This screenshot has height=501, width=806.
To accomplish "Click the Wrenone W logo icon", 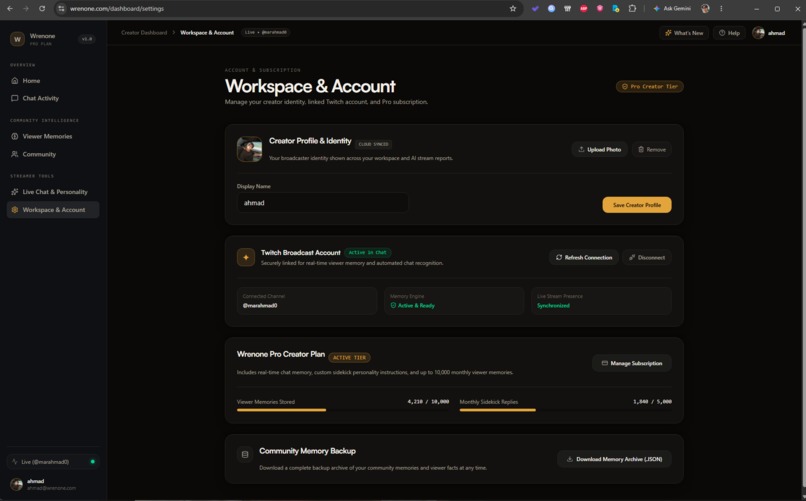I will [x=17, y=39].
